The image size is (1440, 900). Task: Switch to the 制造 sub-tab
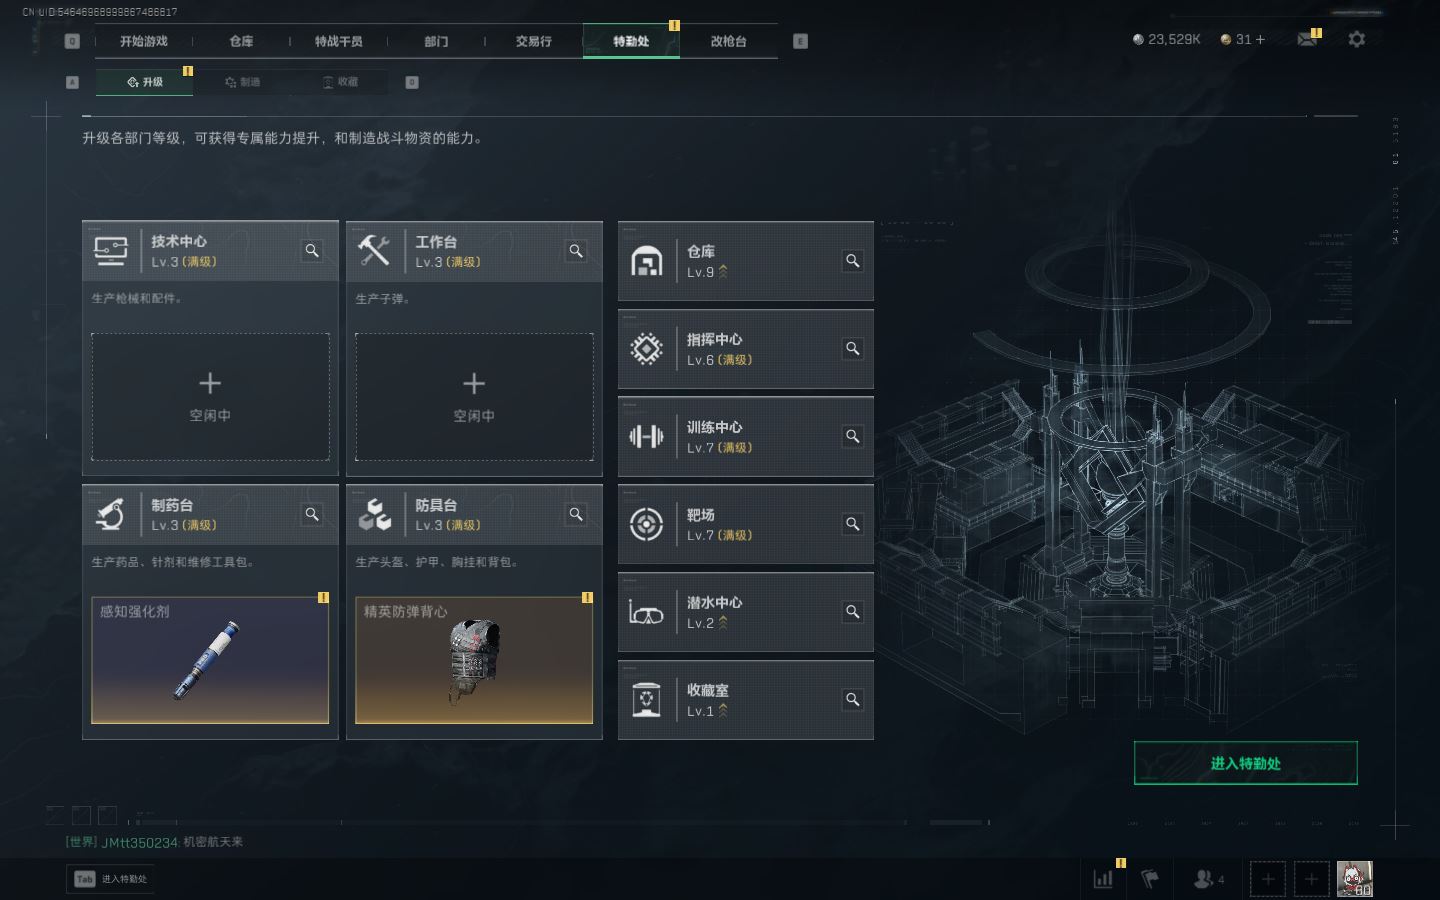242,82
